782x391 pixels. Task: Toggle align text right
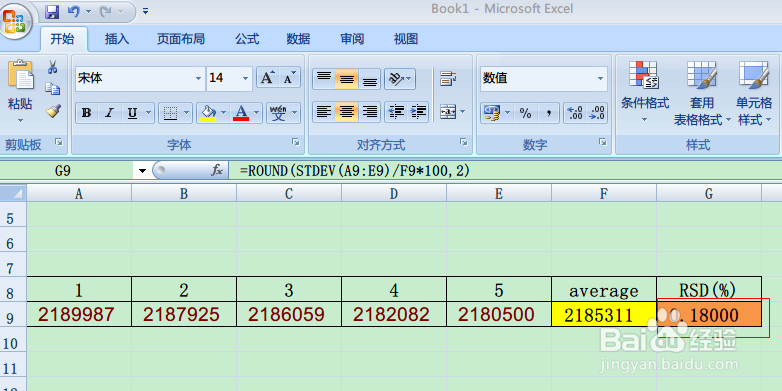coord(370,112)
